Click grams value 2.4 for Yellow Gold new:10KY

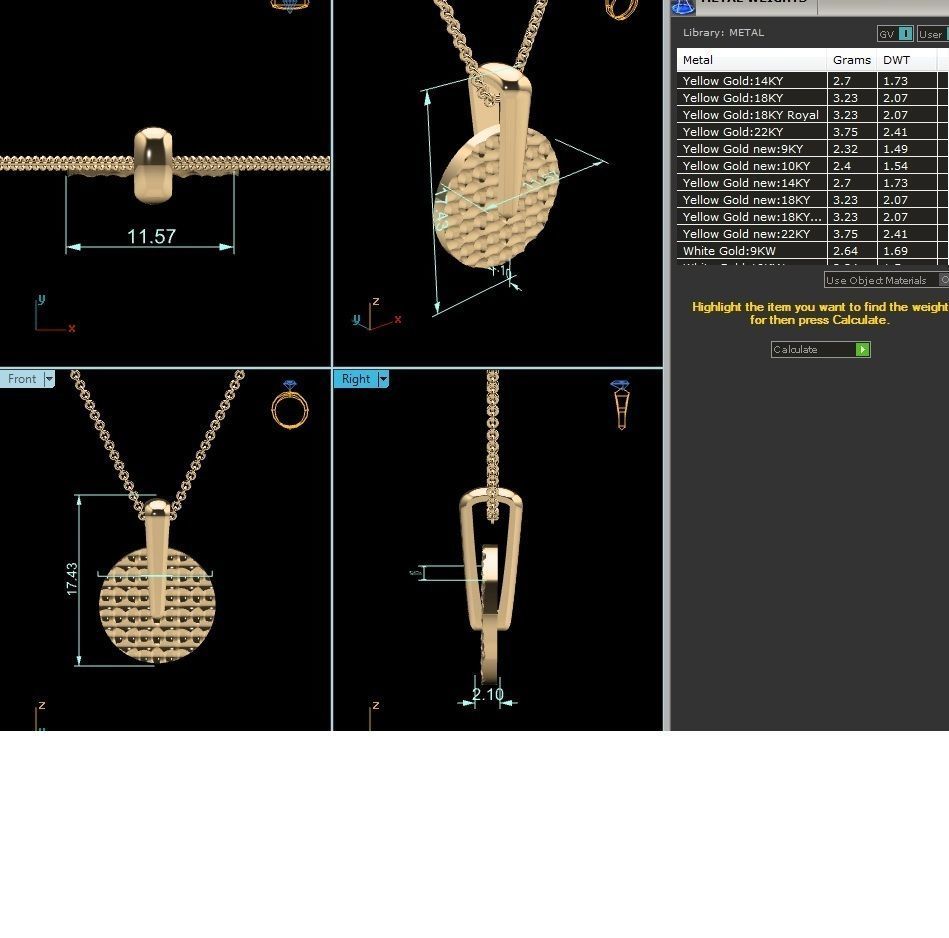[x=841, y=165]
